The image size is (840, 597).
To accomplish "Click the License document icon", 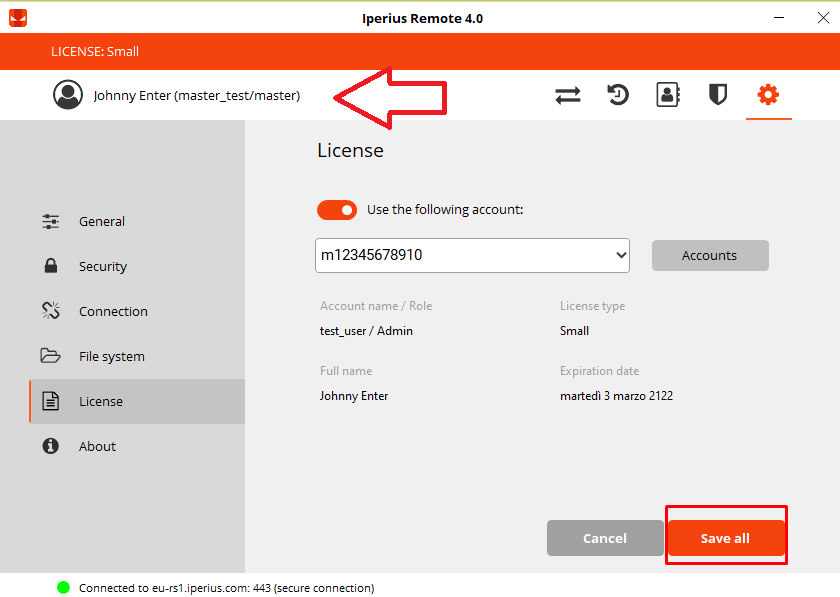I will click(51, 401).
